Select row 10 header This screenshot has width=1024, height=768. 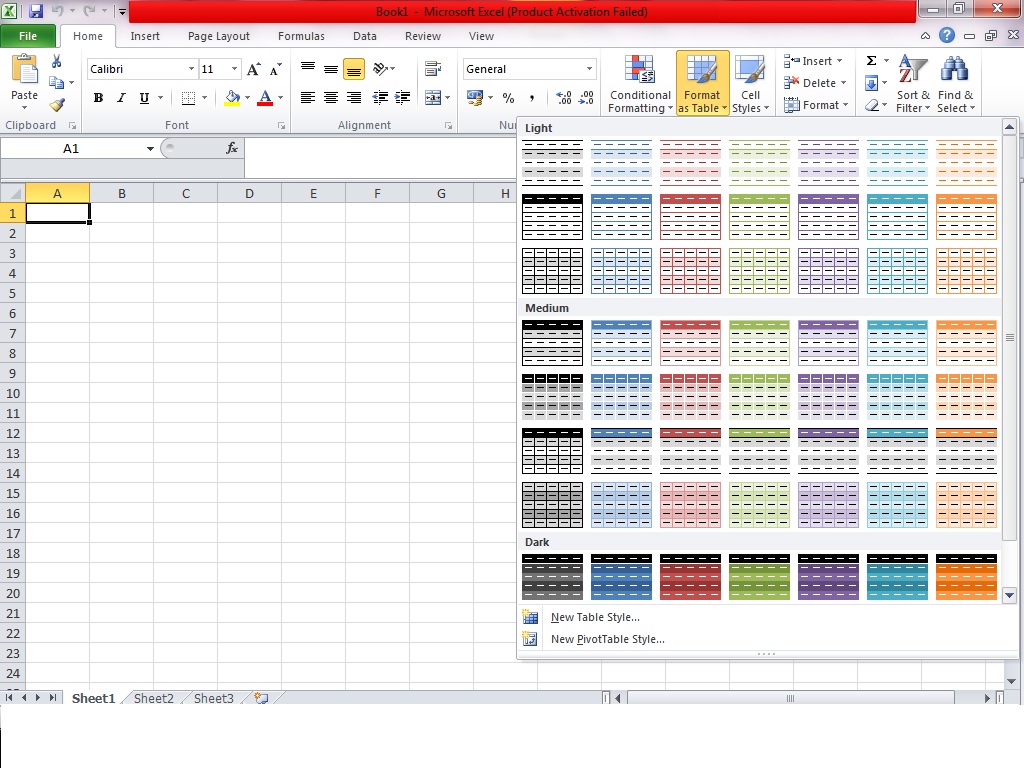click(12, 393)
